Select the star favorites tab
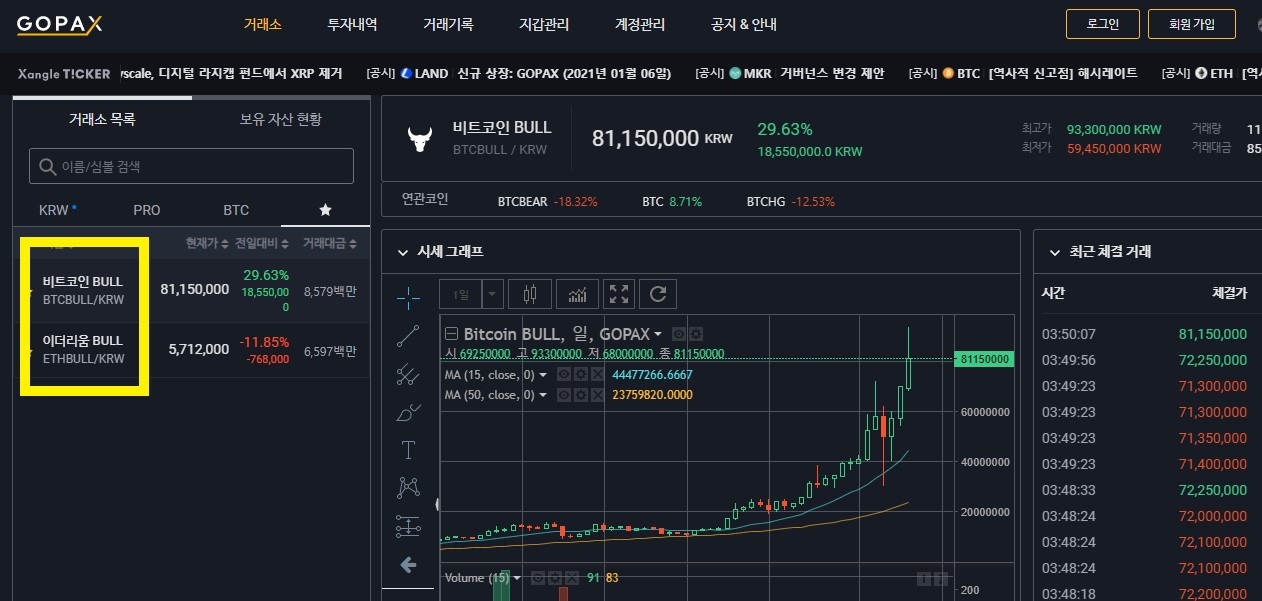The width and height of the screenshot is (1262, 601). pyautogui.click(x=325, y=210)
